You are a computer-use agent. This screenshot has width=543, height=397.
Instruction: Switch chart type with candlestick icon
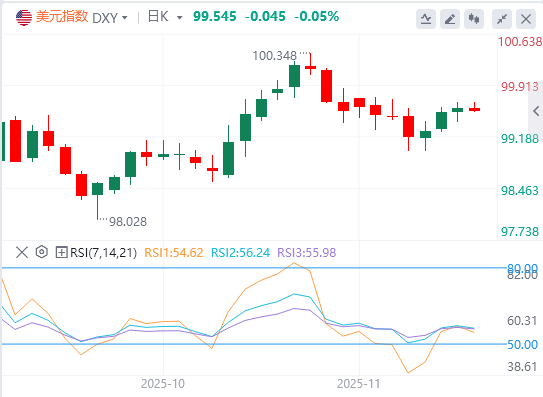coord(474,19)
